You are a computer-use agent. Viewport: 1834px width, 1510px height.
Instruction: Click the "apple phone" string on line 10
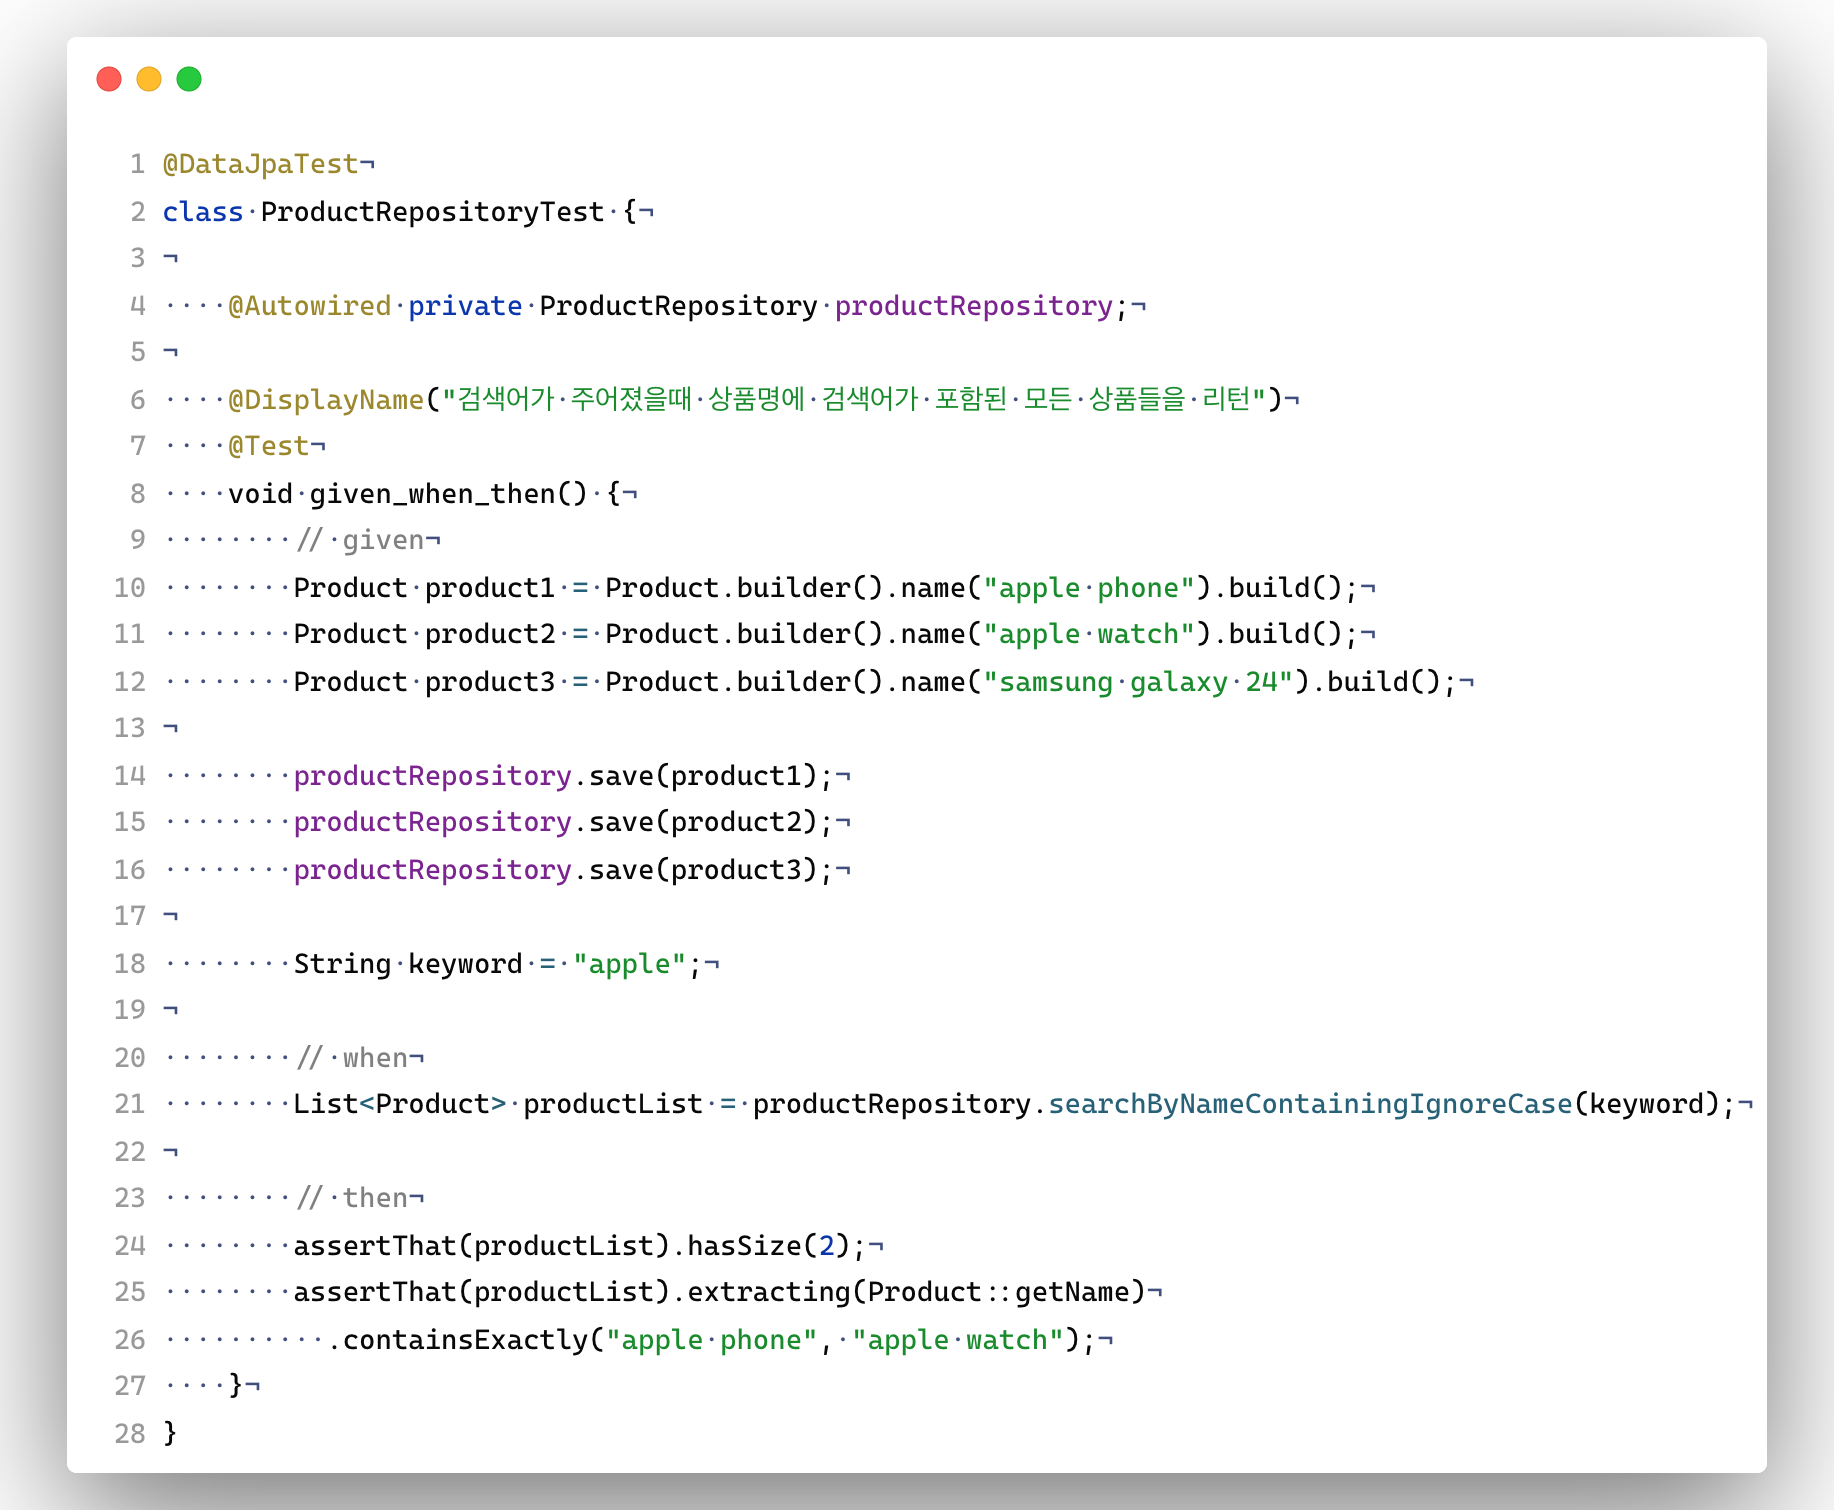click(x=1089, y=588)
